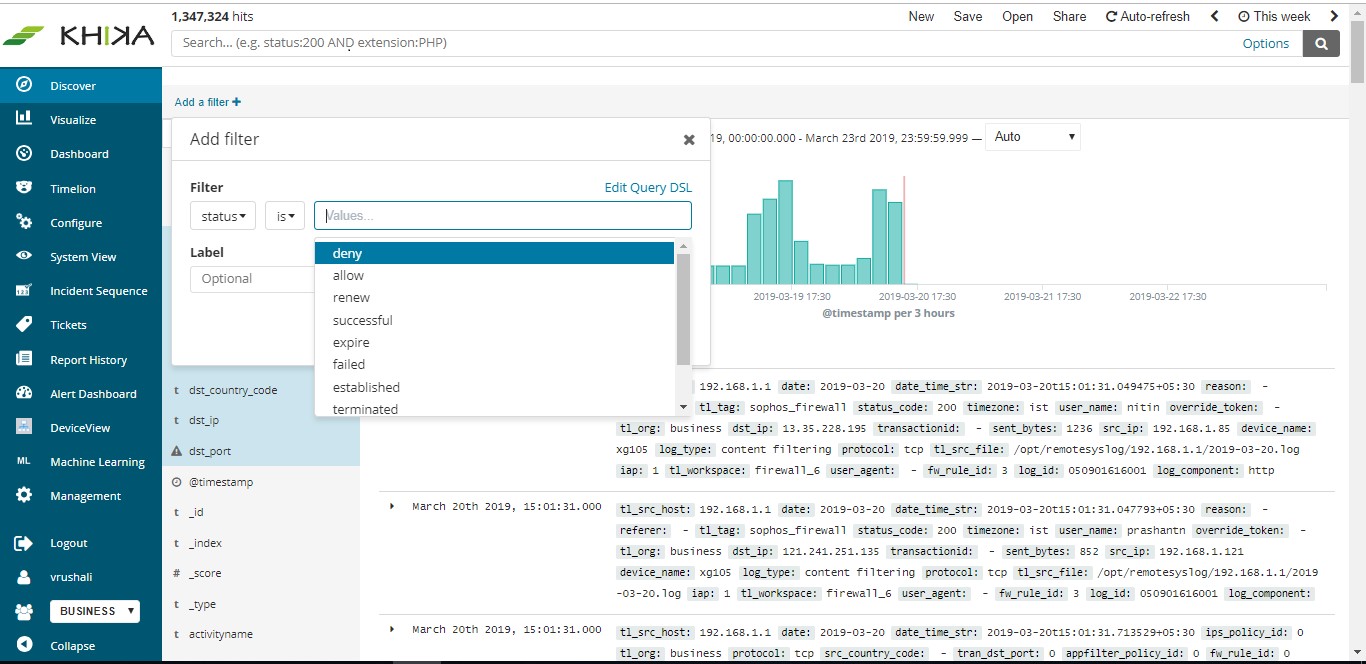Open the 'This week' time picker

coord(1274,16)
